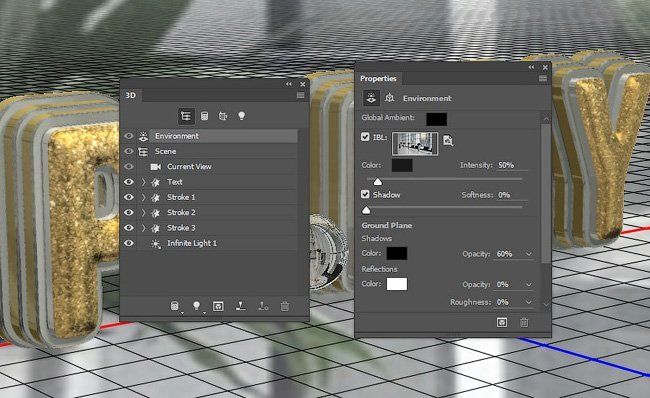Disable the Shadow checkbox
Image resolution: width=650 pixels, height=398 pixels.
point(365,194)
